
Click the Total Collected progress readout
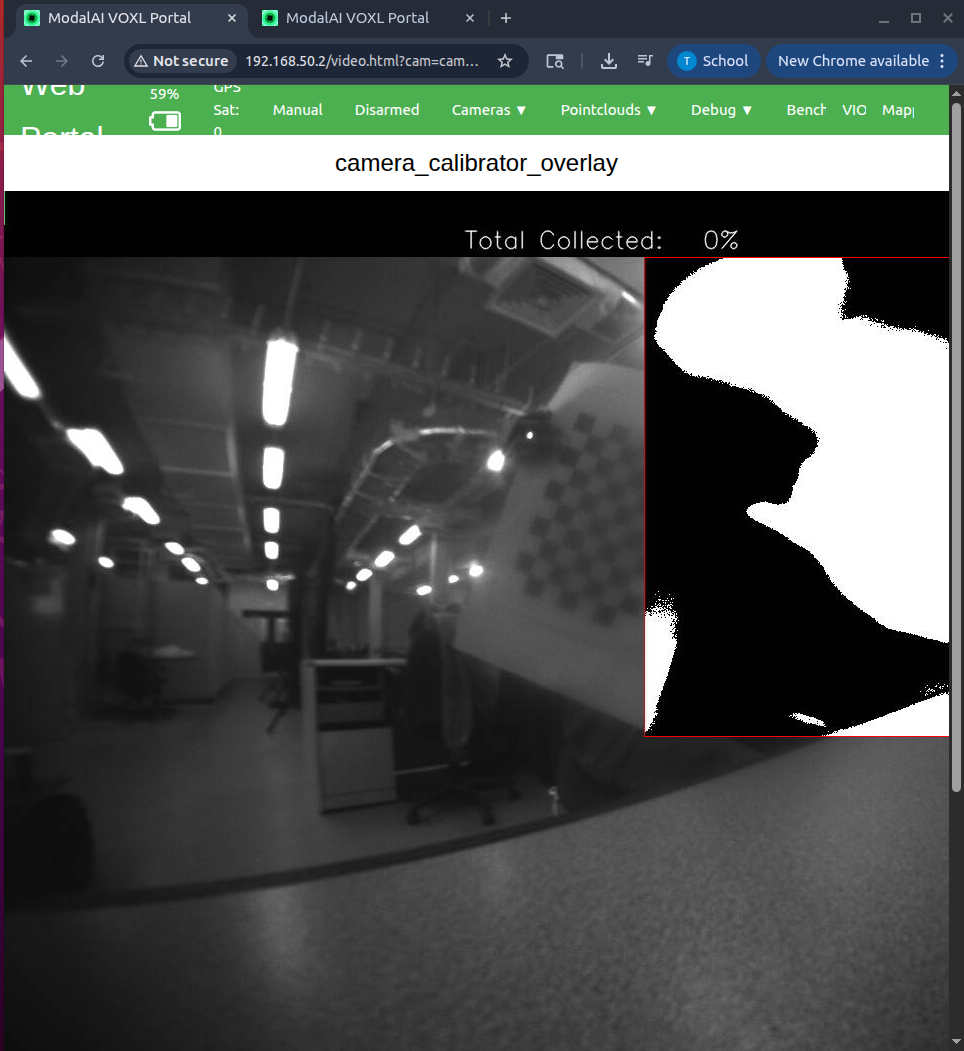point(601,240)
